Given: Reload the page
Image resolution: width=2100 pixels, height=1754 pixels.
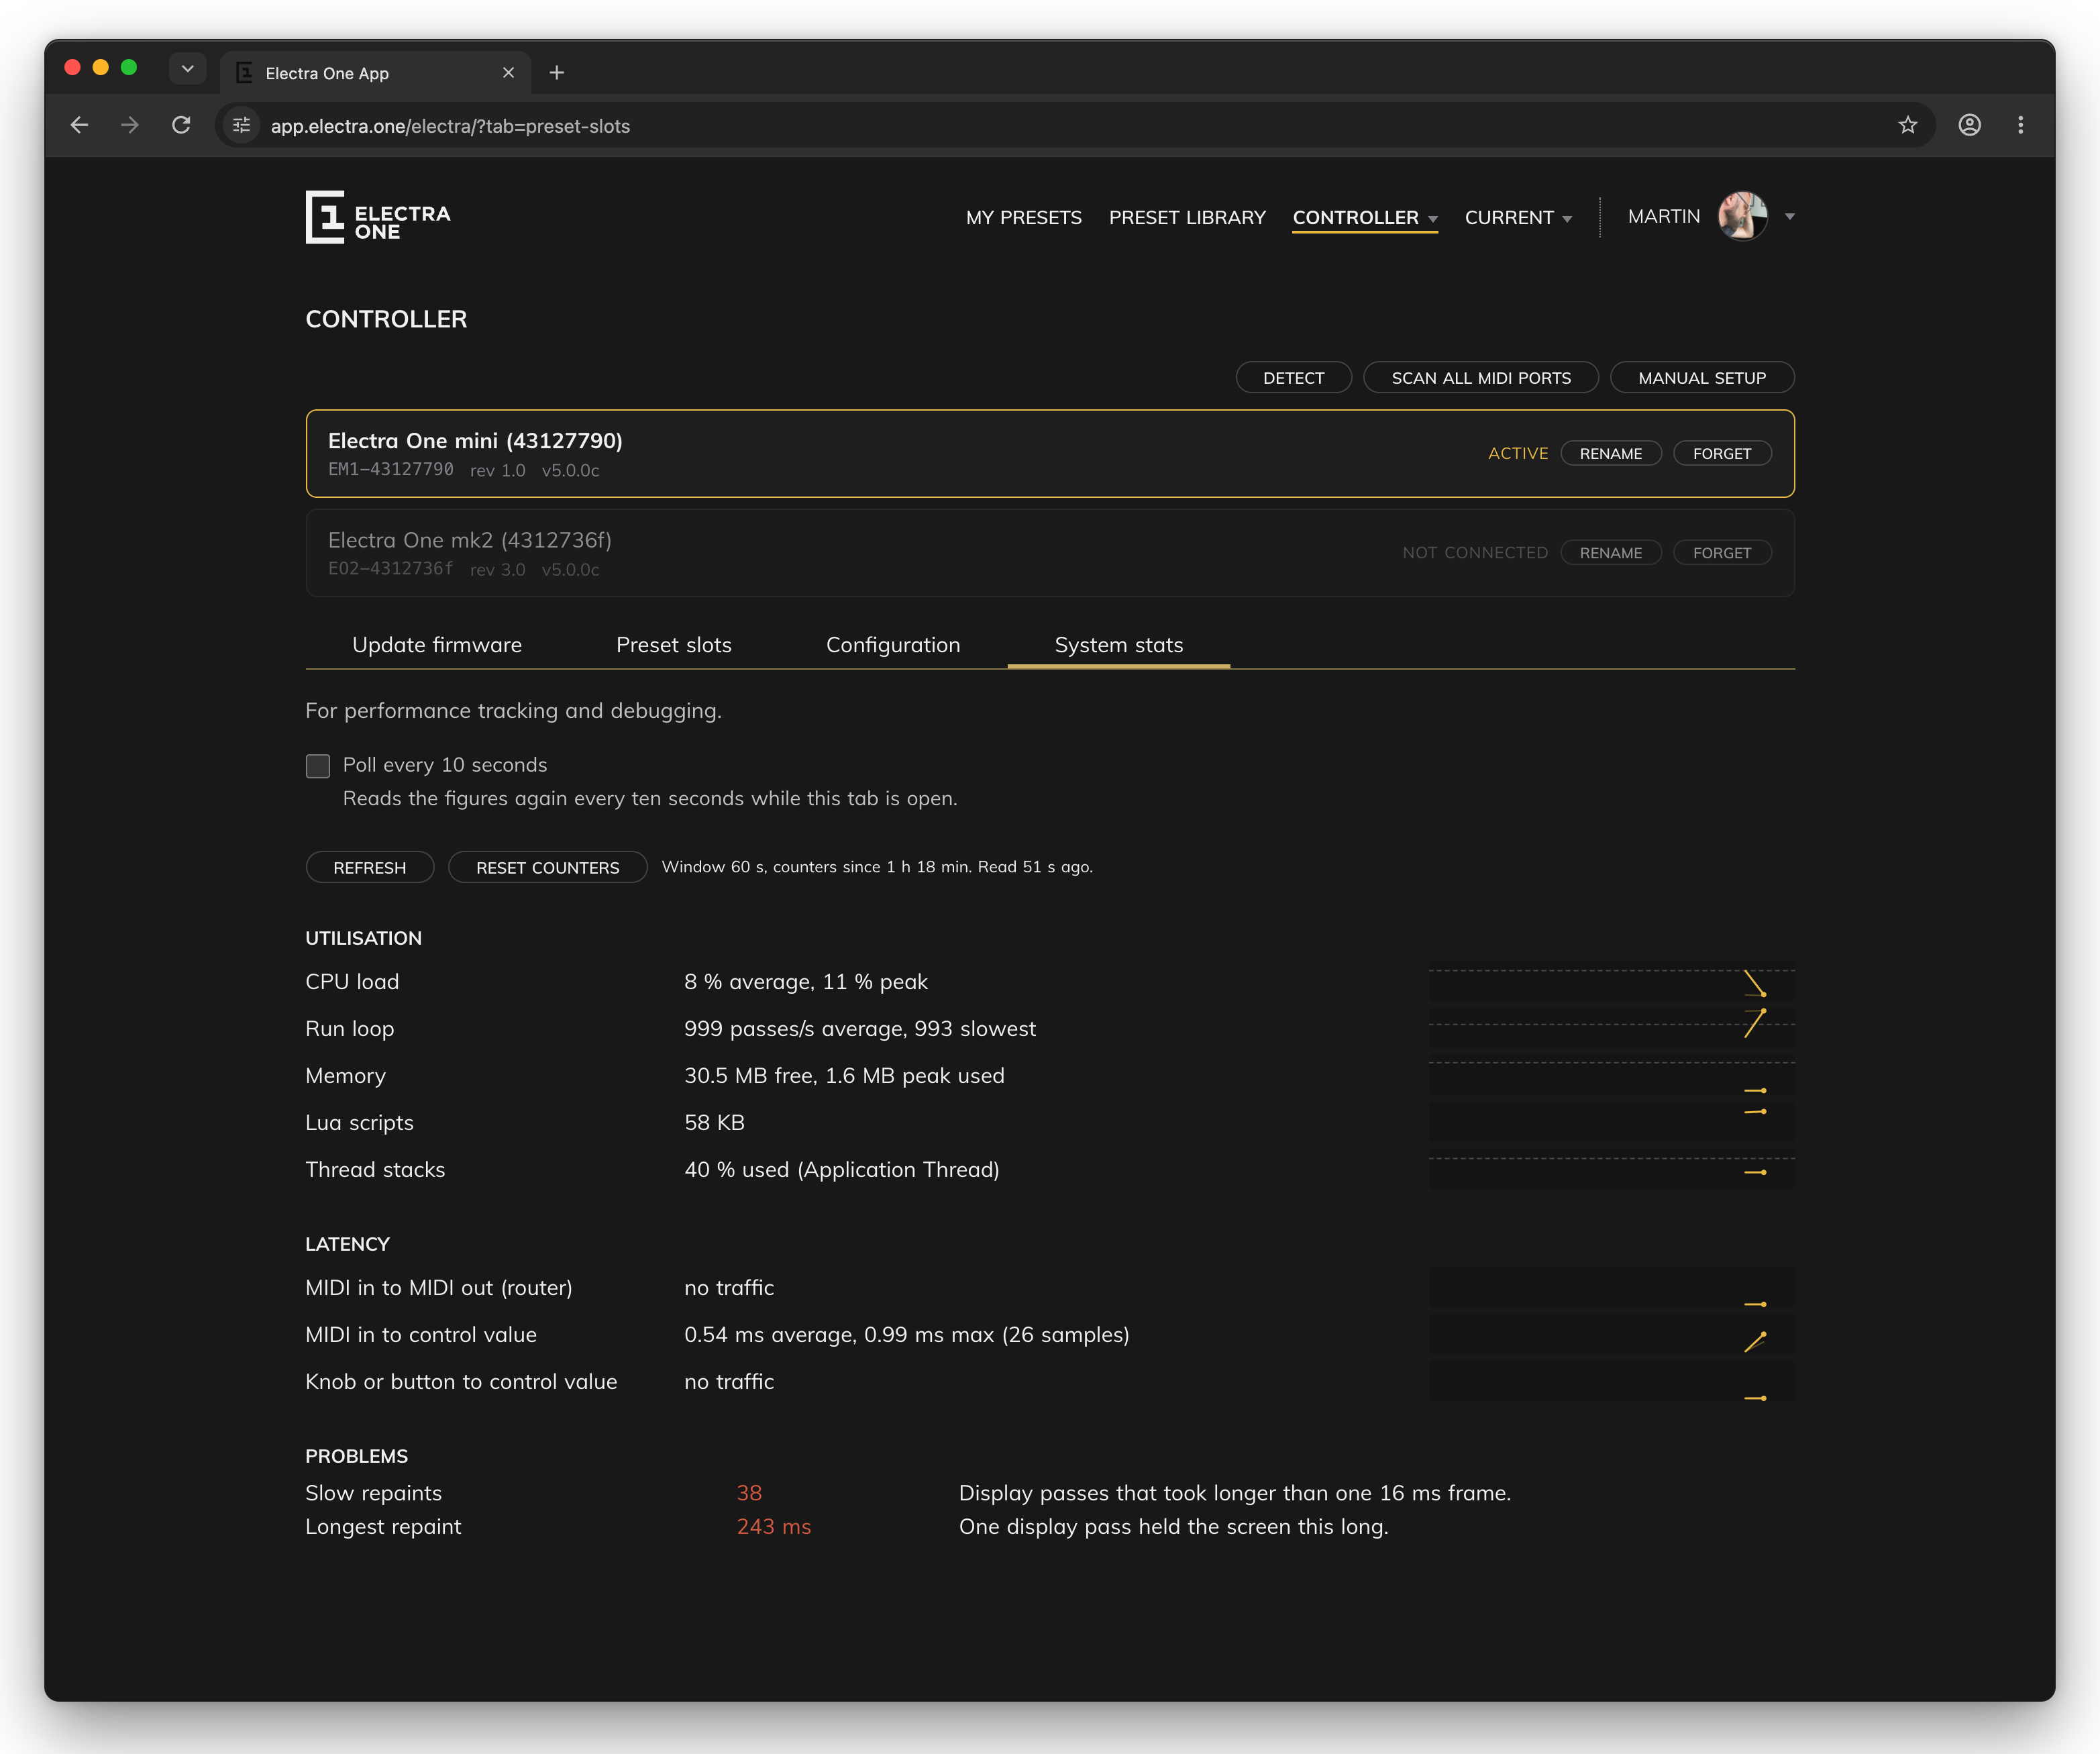Looking at the screenshot, I should 181,125.
